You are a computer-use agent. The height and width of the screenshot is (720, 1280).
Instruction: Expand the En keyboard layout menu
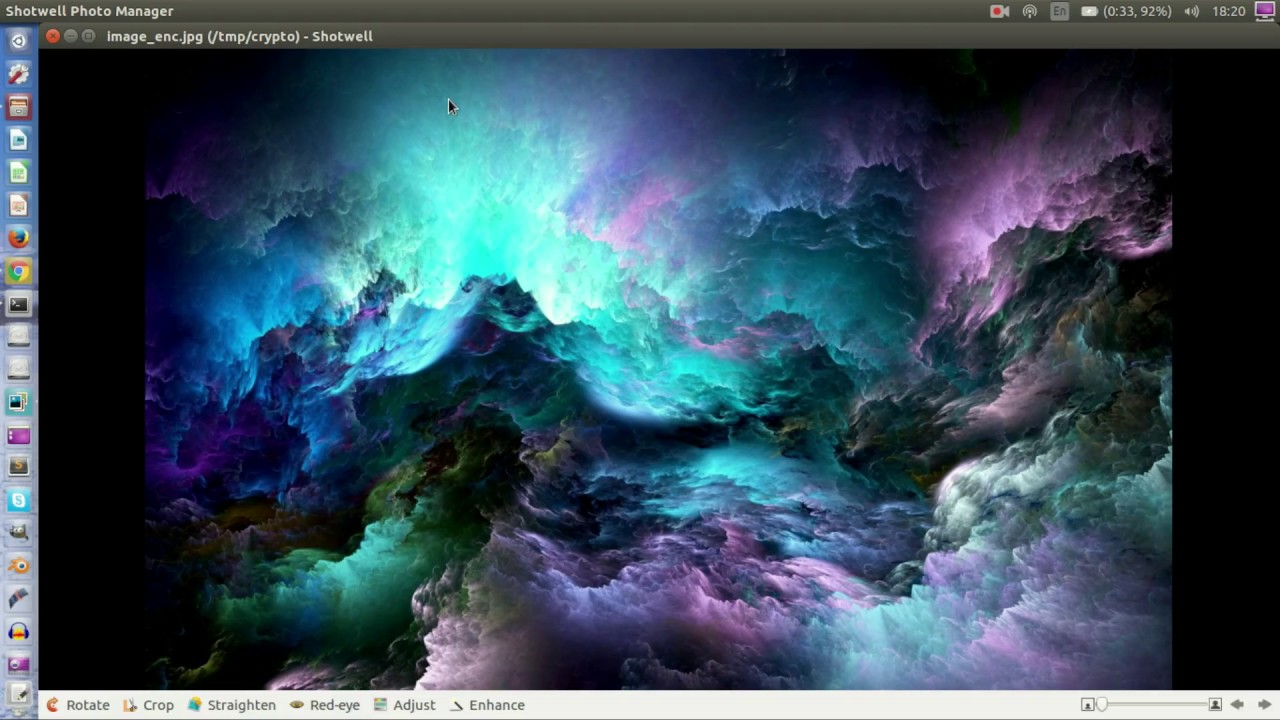point(1059,11)
